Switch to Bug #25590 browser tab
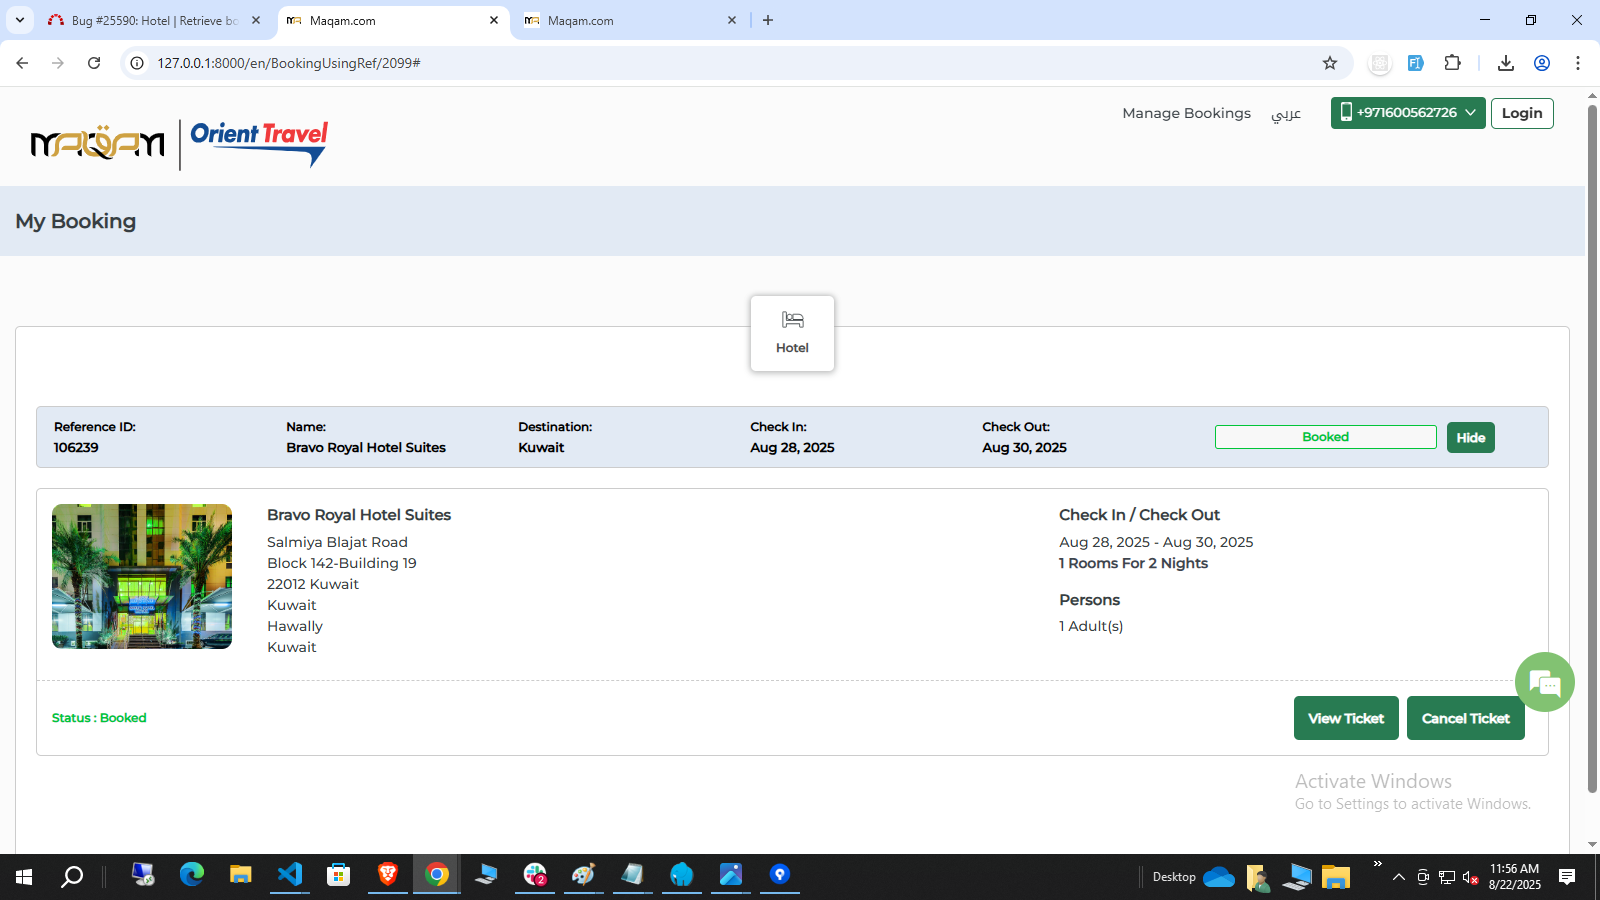This screenshot has height=900, width=1600. click(154, 20)
